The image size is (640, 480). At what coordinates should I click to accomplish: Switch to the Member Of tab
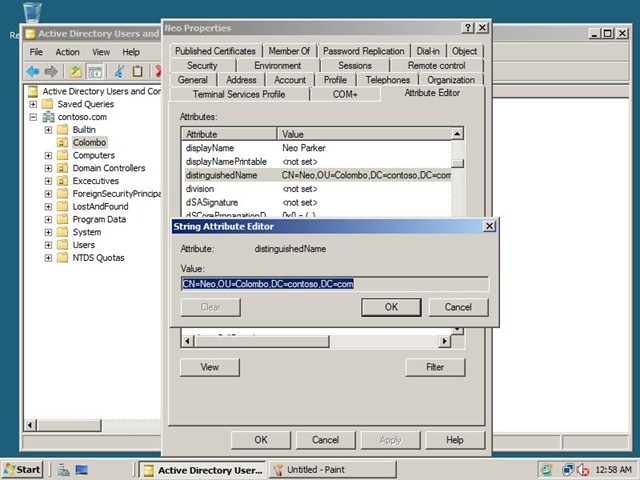289,51
